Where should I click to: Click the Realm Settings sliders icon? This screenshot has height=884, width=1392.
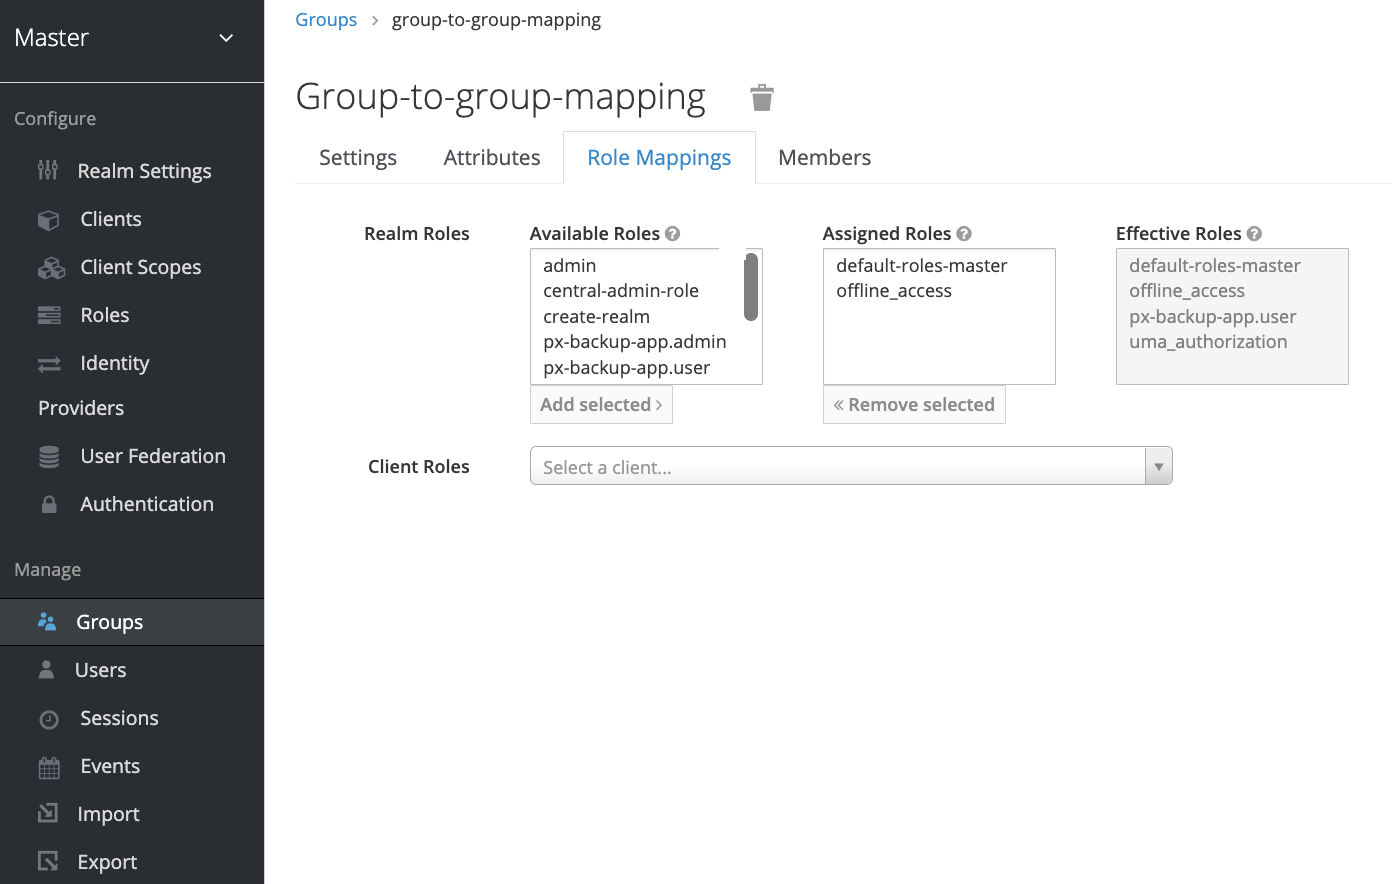coord(48,171)
